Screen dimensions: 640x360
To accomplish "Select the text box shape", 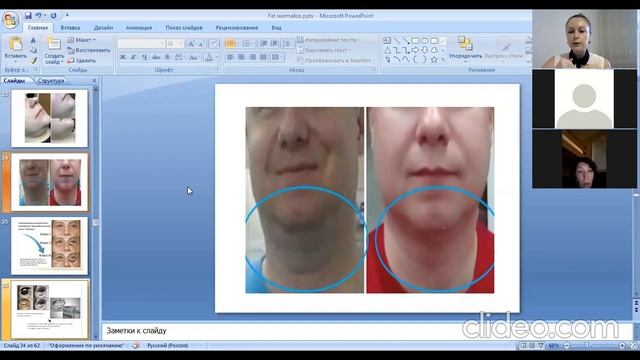I will [387, 40].
